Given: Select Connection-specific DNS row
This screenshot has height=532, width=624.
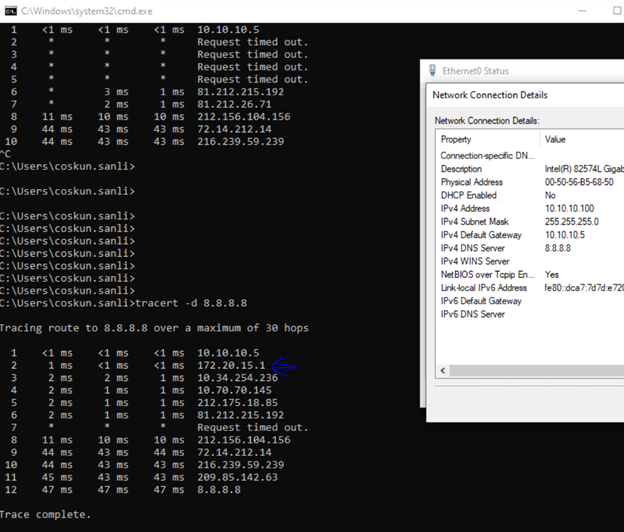Looking at the screenshot, I should coord(530,156).
